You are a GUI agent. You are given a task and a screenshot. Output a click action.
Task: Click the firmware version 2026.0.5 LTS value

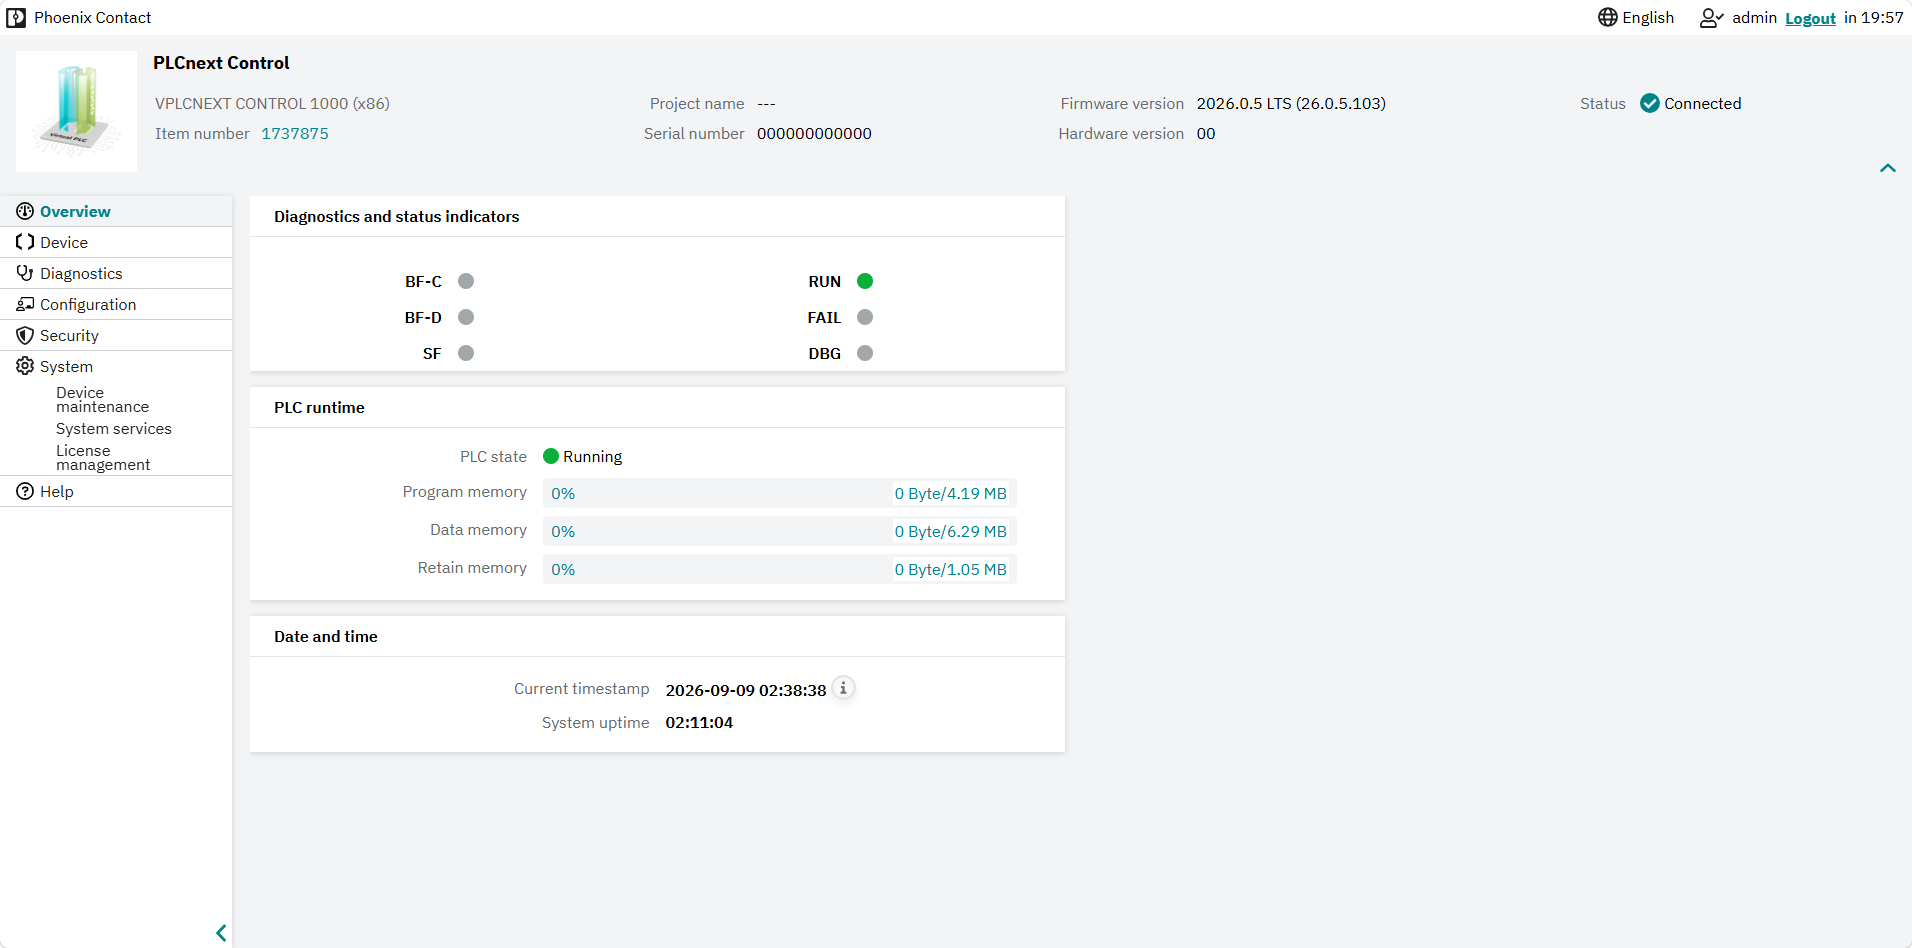(x=1291, y=103)
